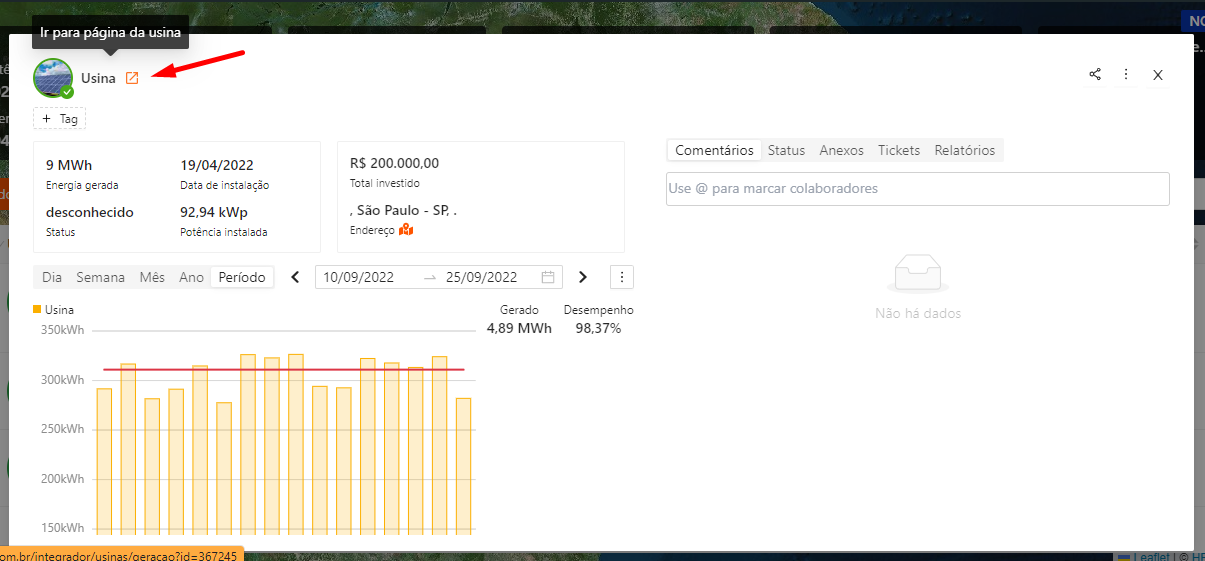Select the Ano period view
The height and width of the screenshot is (561, 1205).
coord(191,277)
